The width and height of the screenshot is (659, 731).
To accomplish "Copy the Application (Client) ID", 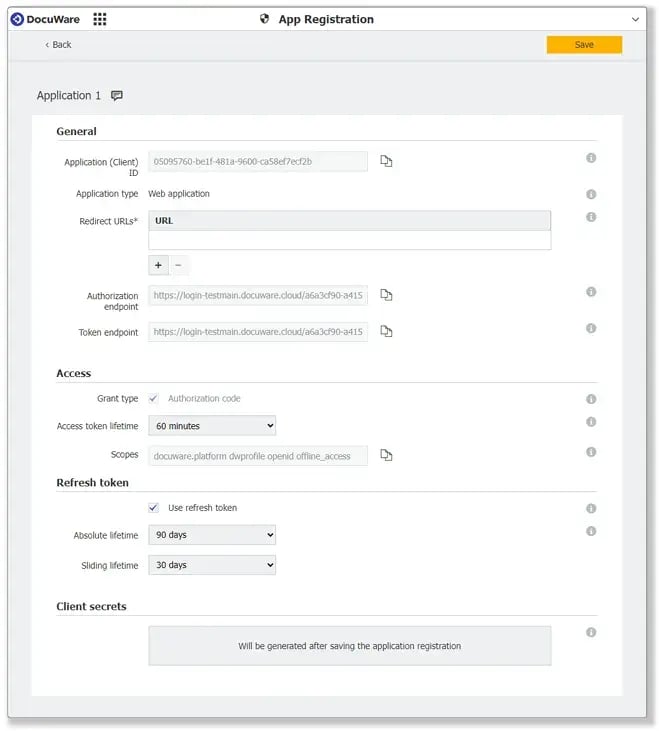I will [x=386, y=161].
